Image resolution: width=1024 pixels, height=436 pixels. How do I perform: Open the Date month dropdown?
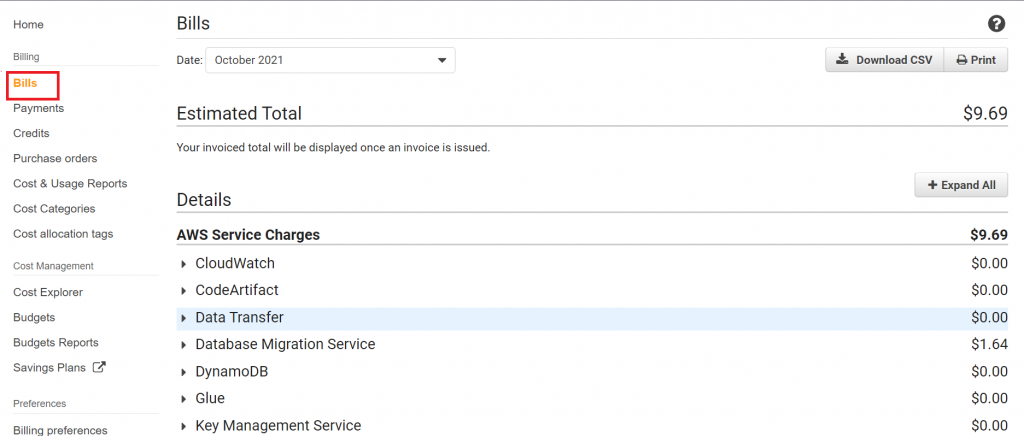330,60
